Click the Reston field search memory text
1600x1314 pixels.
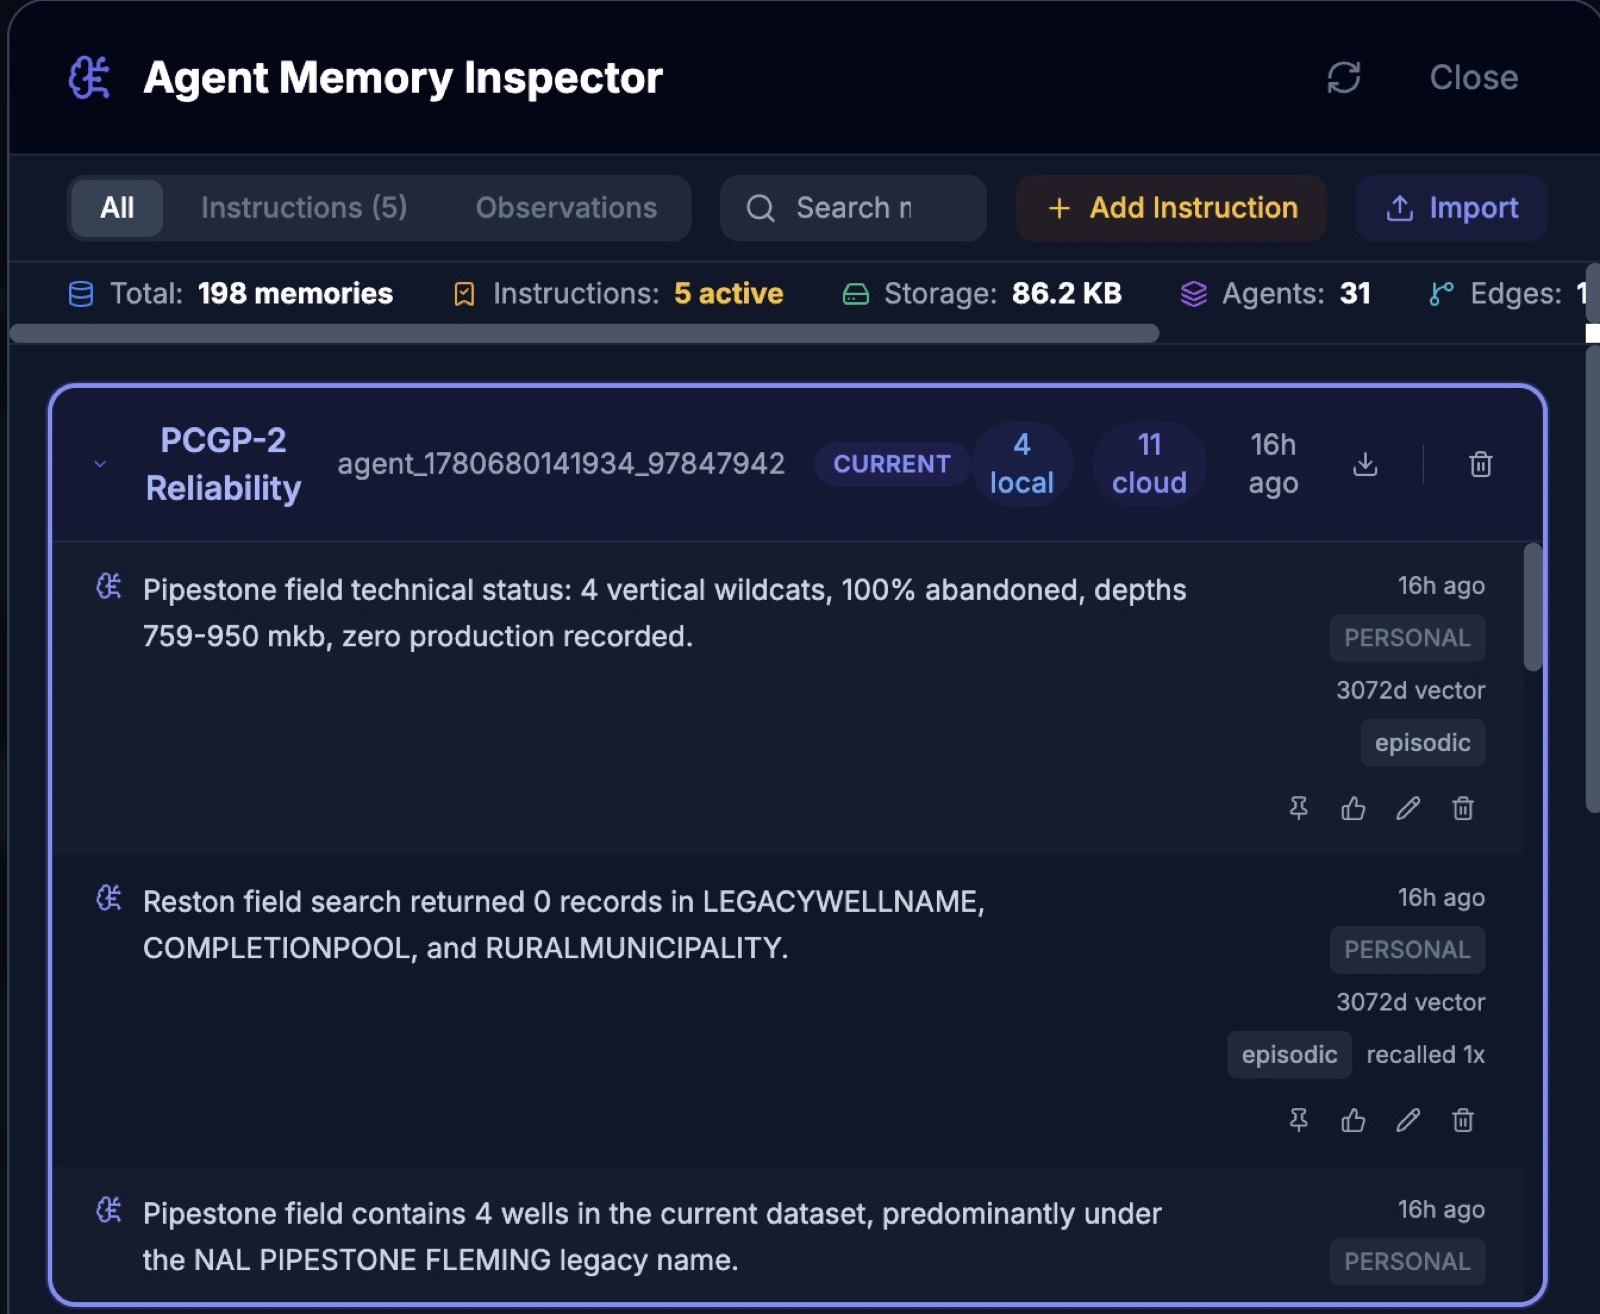point(564,925)
